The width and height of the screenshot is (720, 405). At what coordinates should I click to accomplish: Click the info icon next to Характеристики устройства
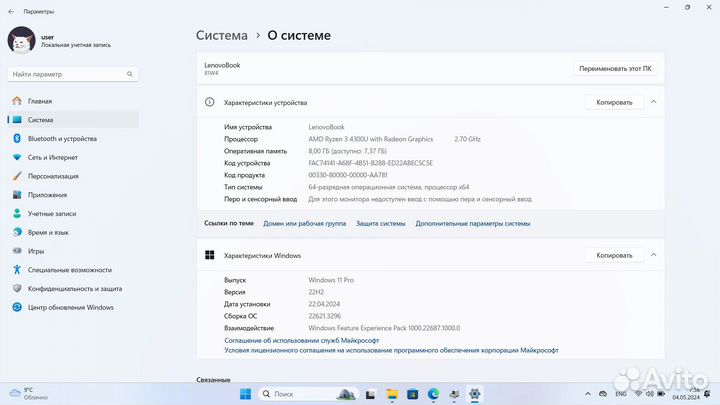[x=209, y=102]
